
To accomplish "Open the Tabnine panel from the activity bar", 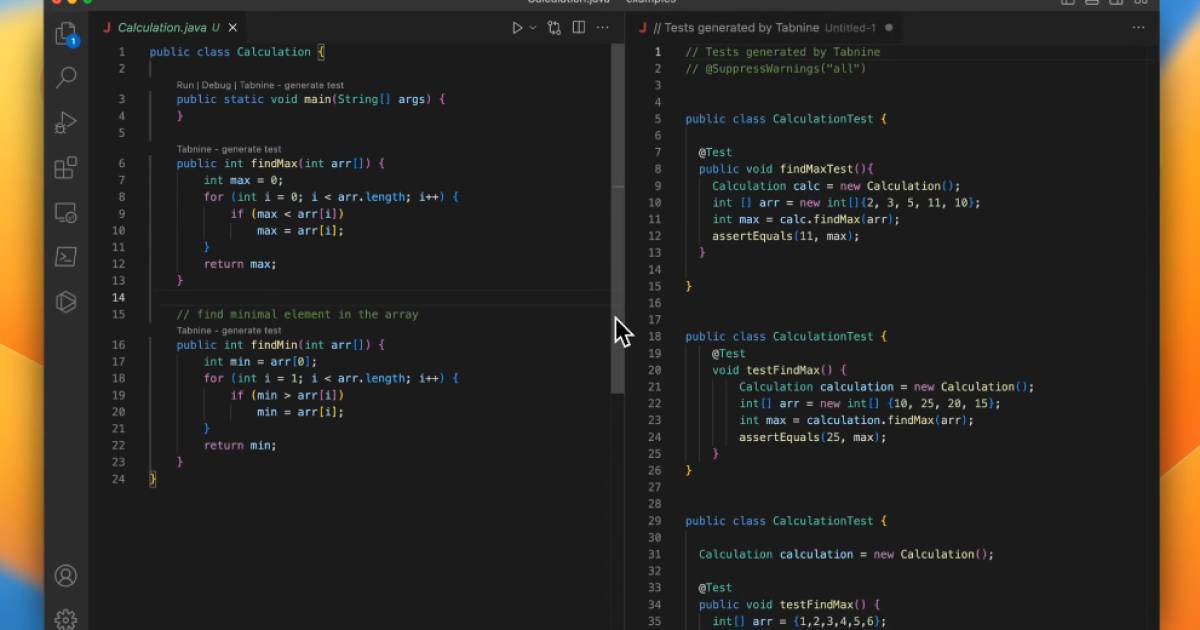I will (x=65, y=302).
